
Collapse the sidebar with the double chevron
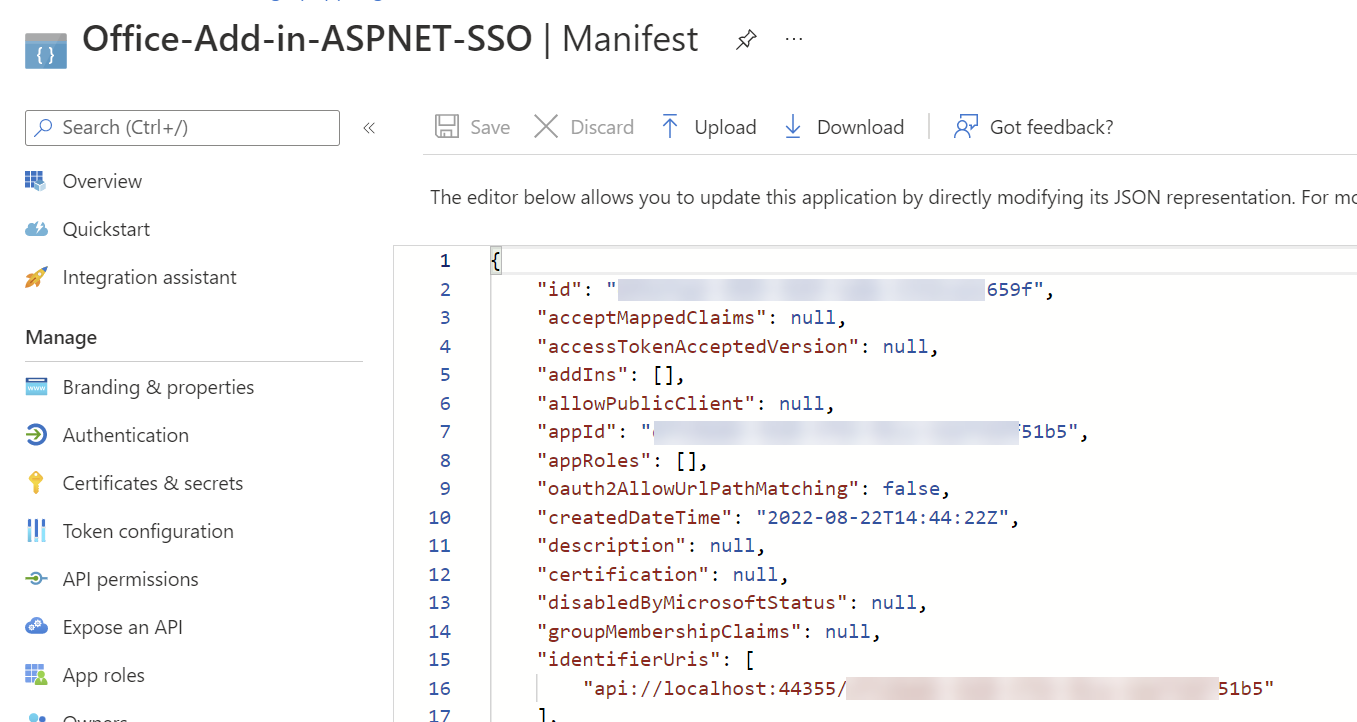coord(368,128)
